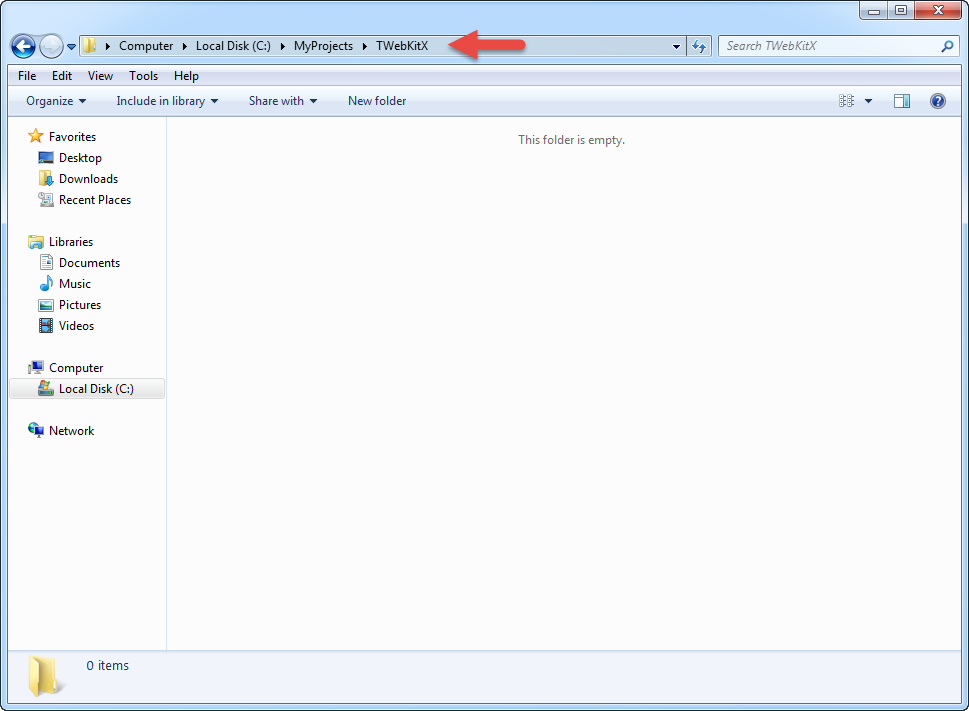Expand the arrow after Local Disk (C:) breadcrumb

(282, 46)
